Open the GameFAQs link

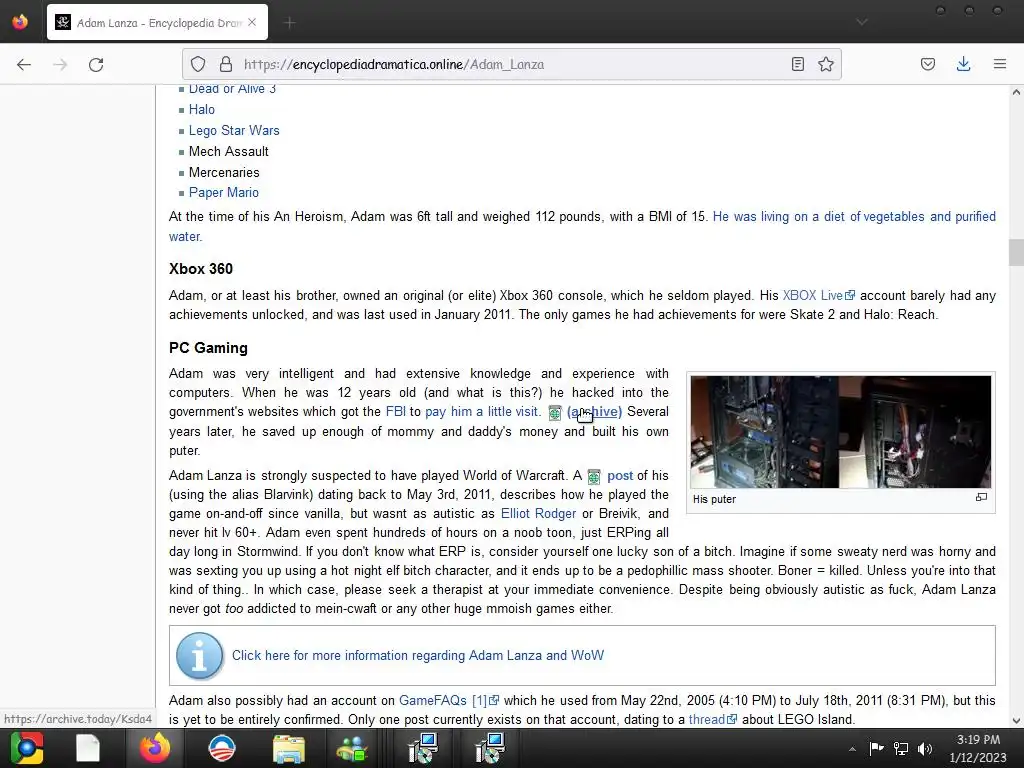coord(433,701)
